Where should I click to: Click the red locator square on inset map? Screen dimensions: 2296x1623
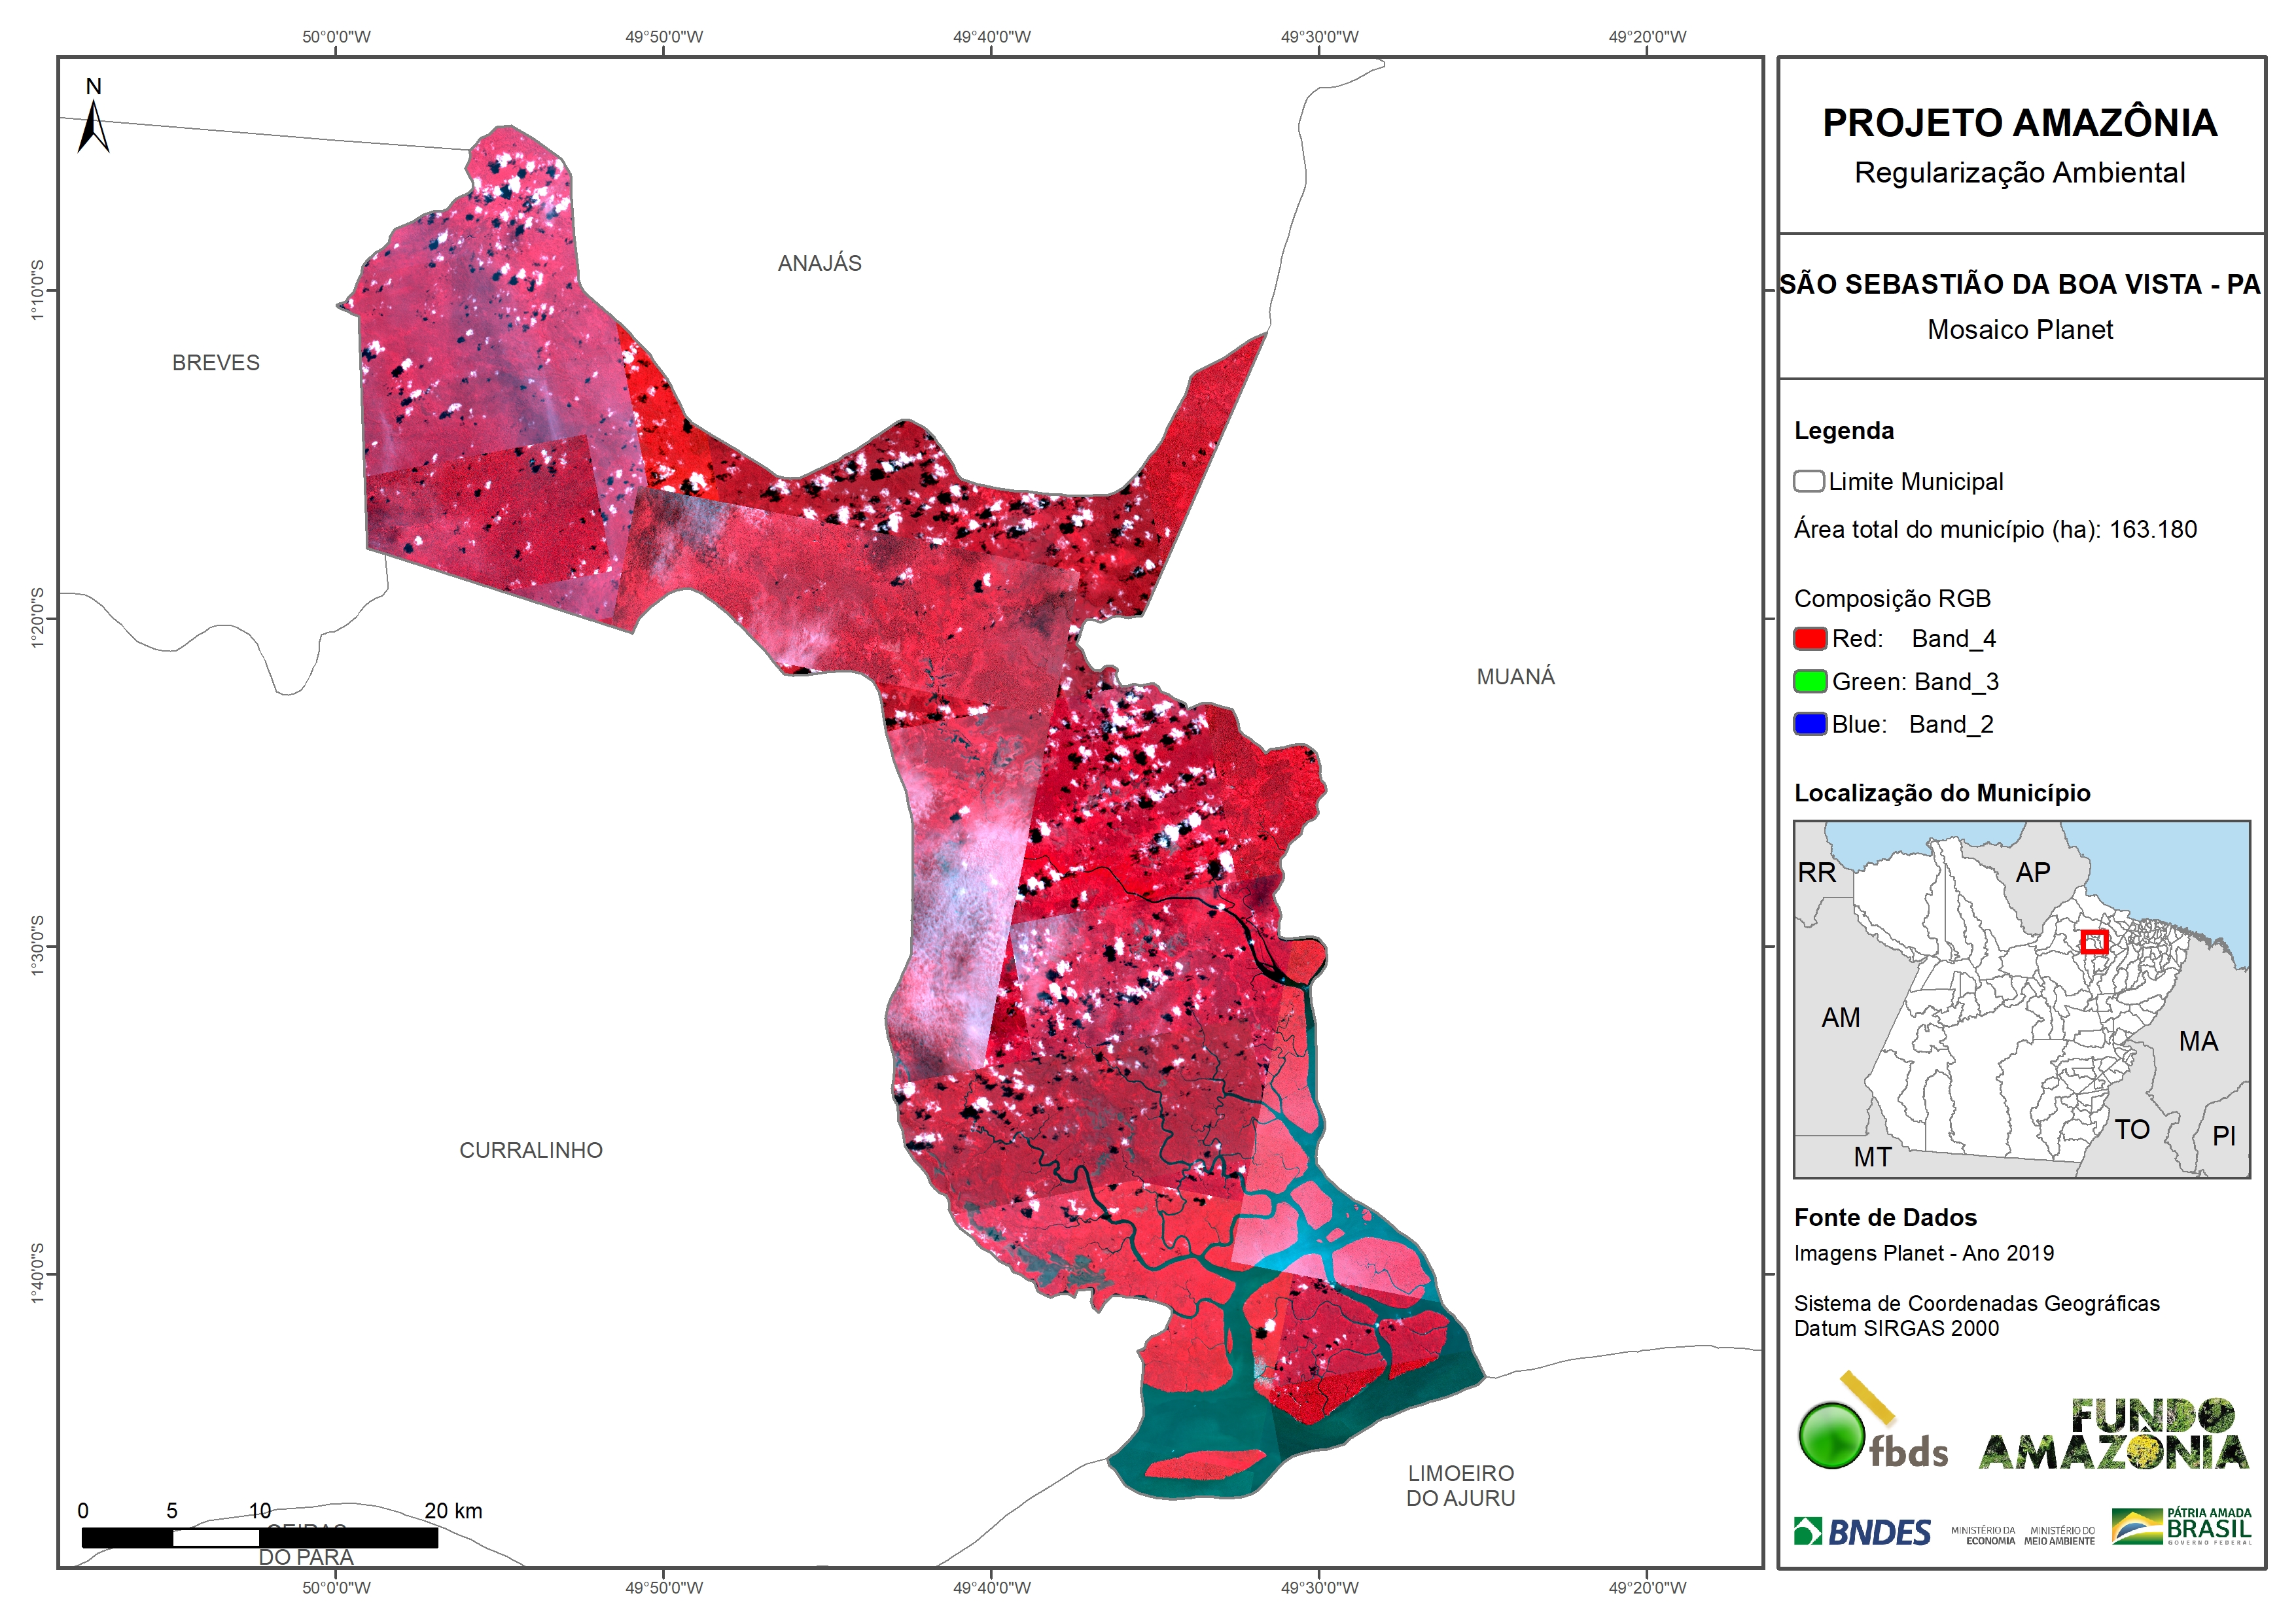(2094, 941)
